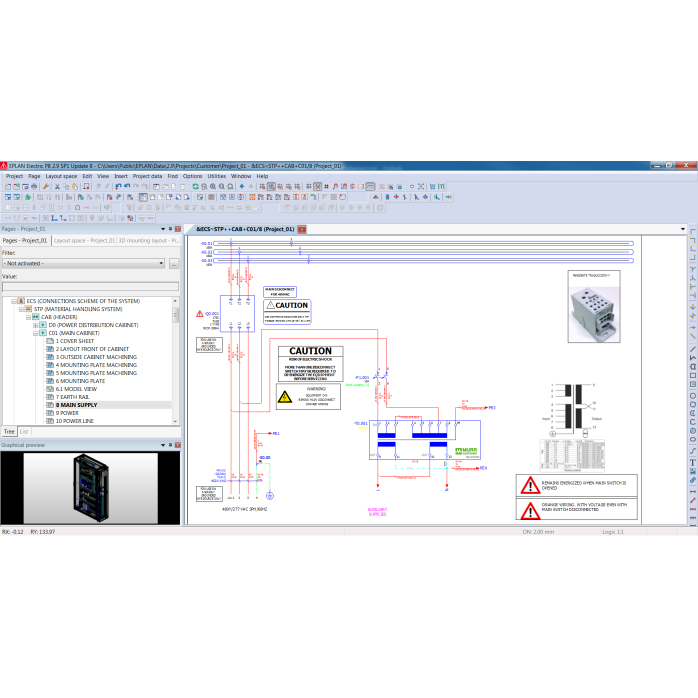Click the Print icon in top toolbar
698x698 pixels.
[x=34, y=187]
